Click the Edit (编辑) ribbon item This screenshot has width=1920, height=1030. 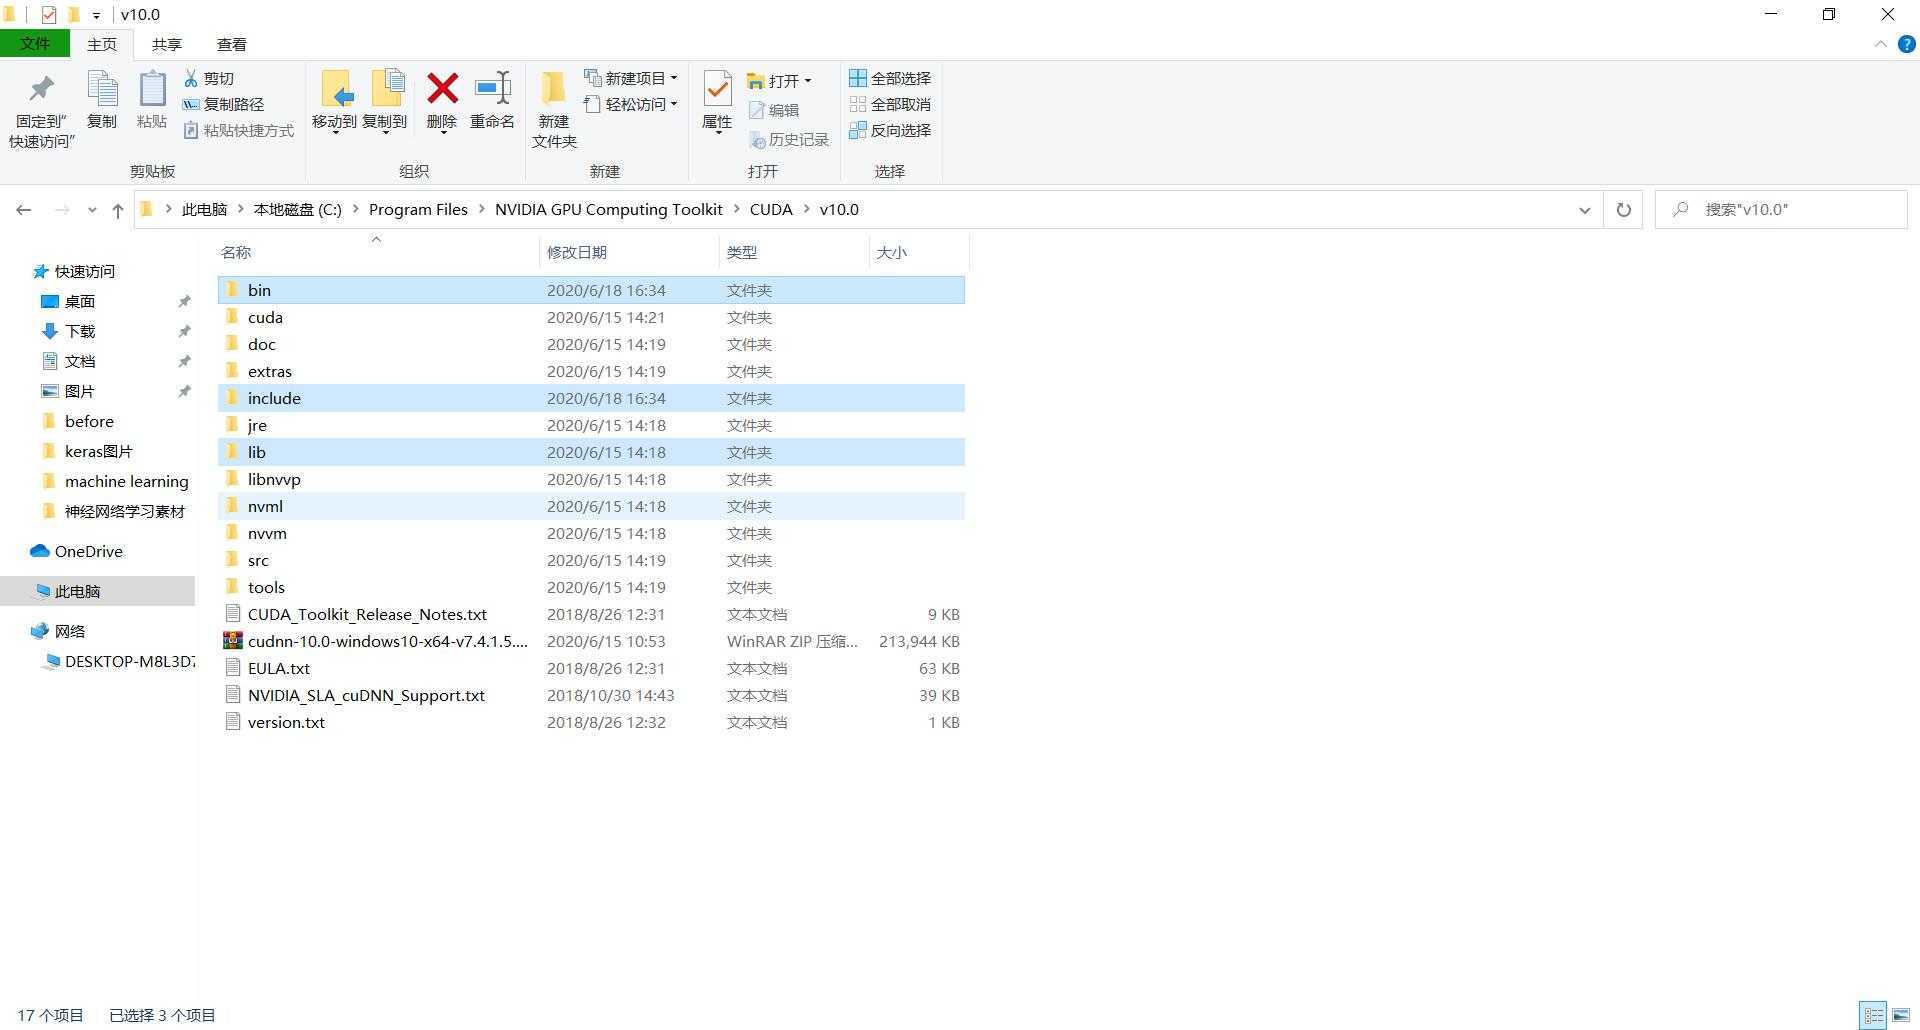(x=773, y=110)
